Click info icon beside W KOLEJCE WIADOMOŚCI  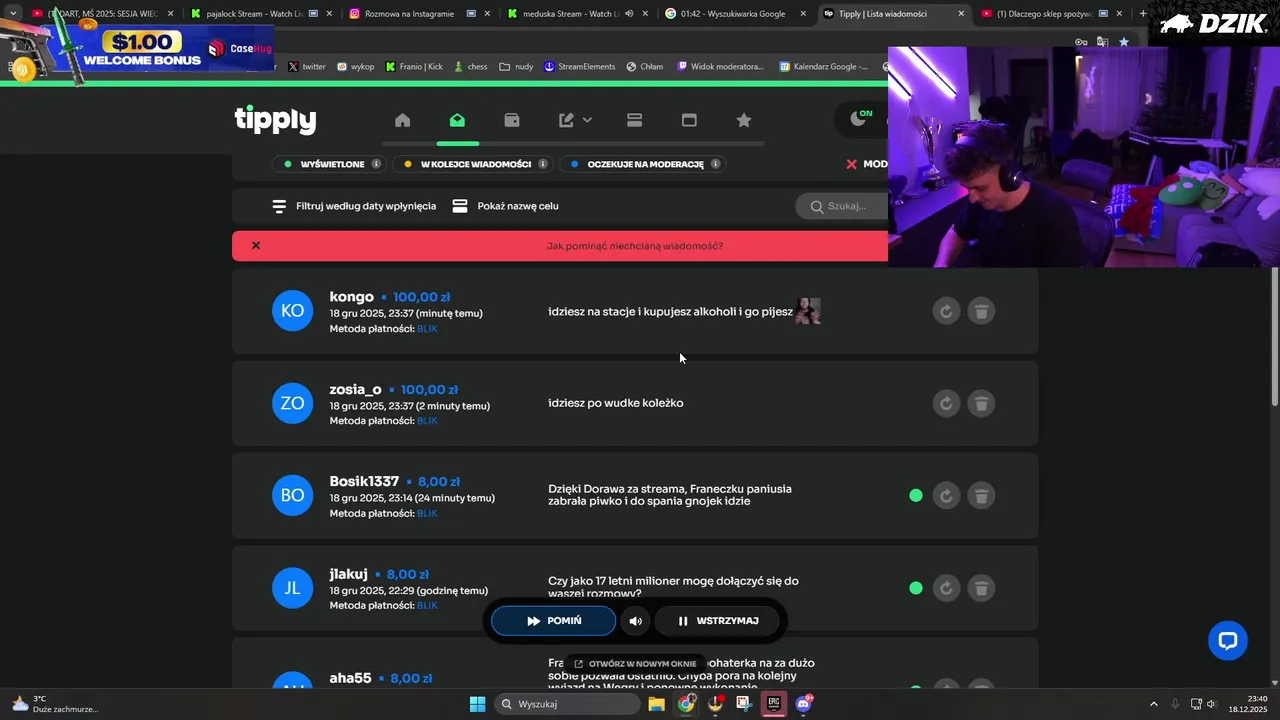click(x=543, y=164)
